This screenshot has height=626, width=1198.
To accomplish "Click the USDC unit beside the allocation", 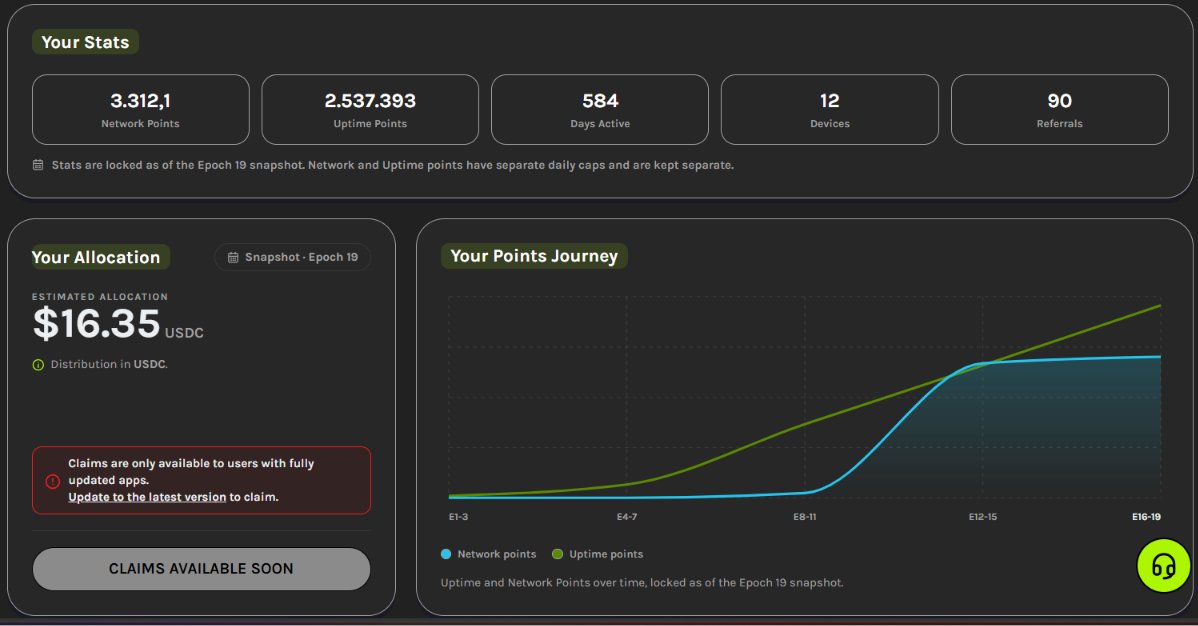I will click(184, 333).
